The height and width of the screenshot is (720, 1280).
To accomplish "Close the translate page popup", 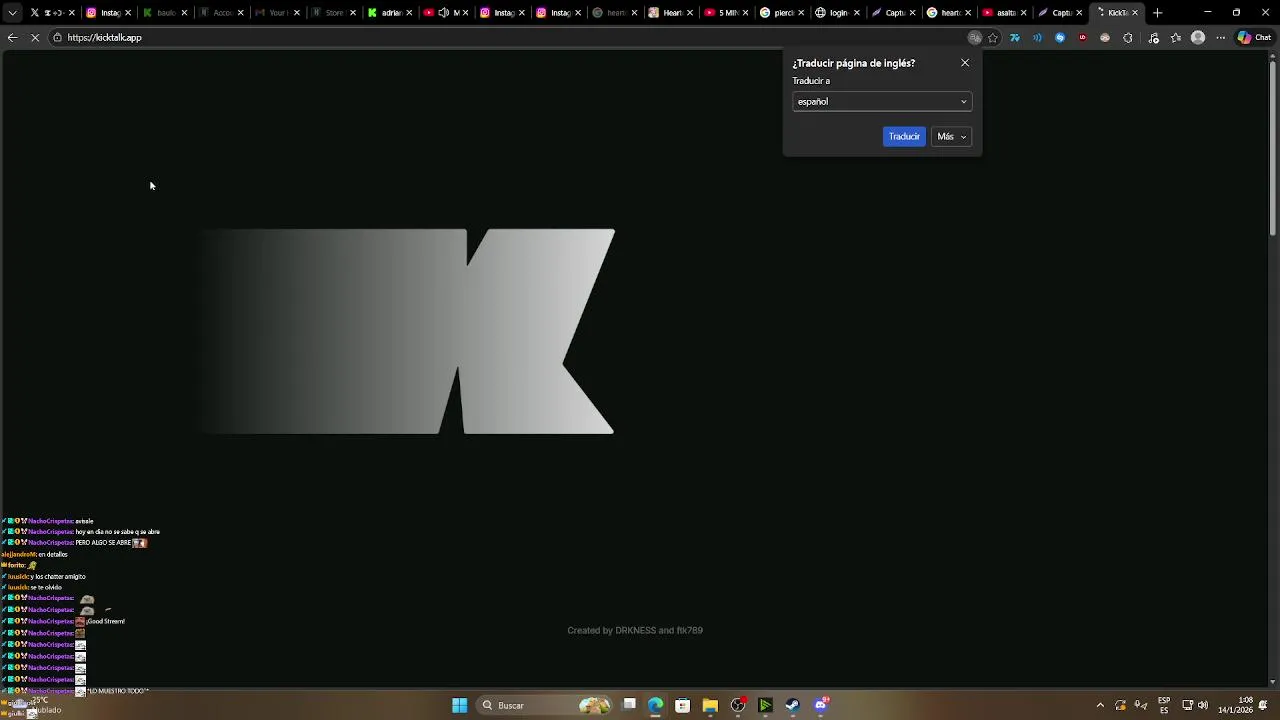I will click(x=965, y=63).
